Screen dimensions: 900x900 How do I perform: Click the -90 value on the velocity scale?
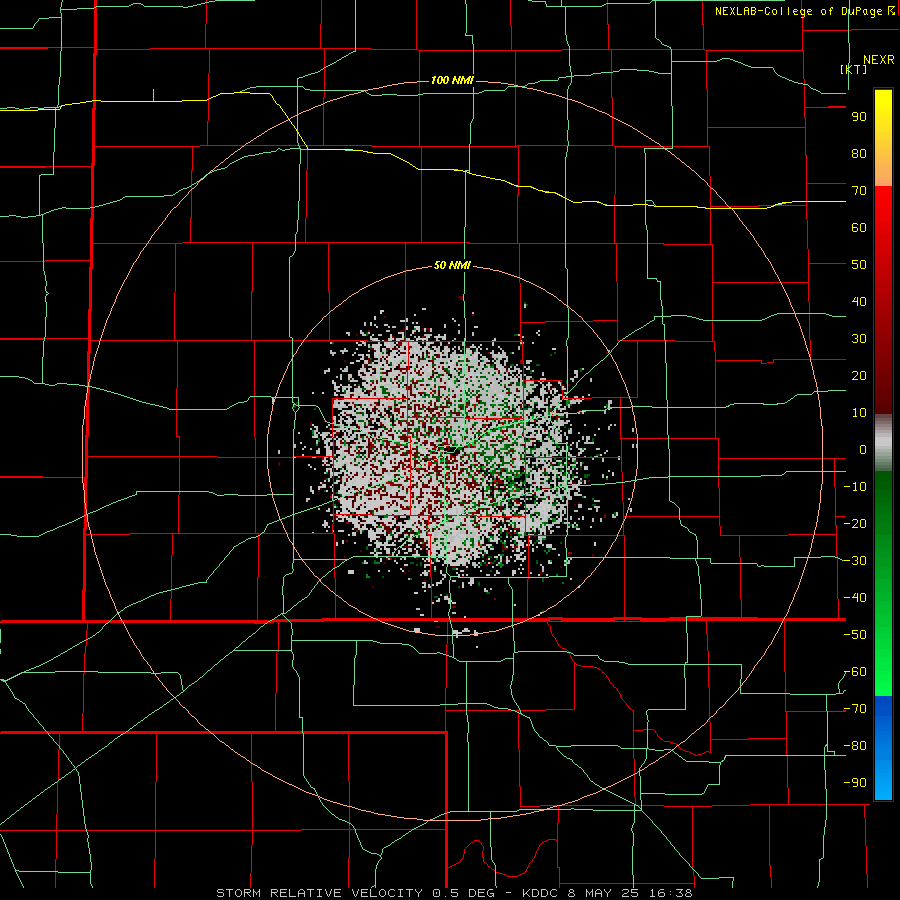tap(855, 783)
